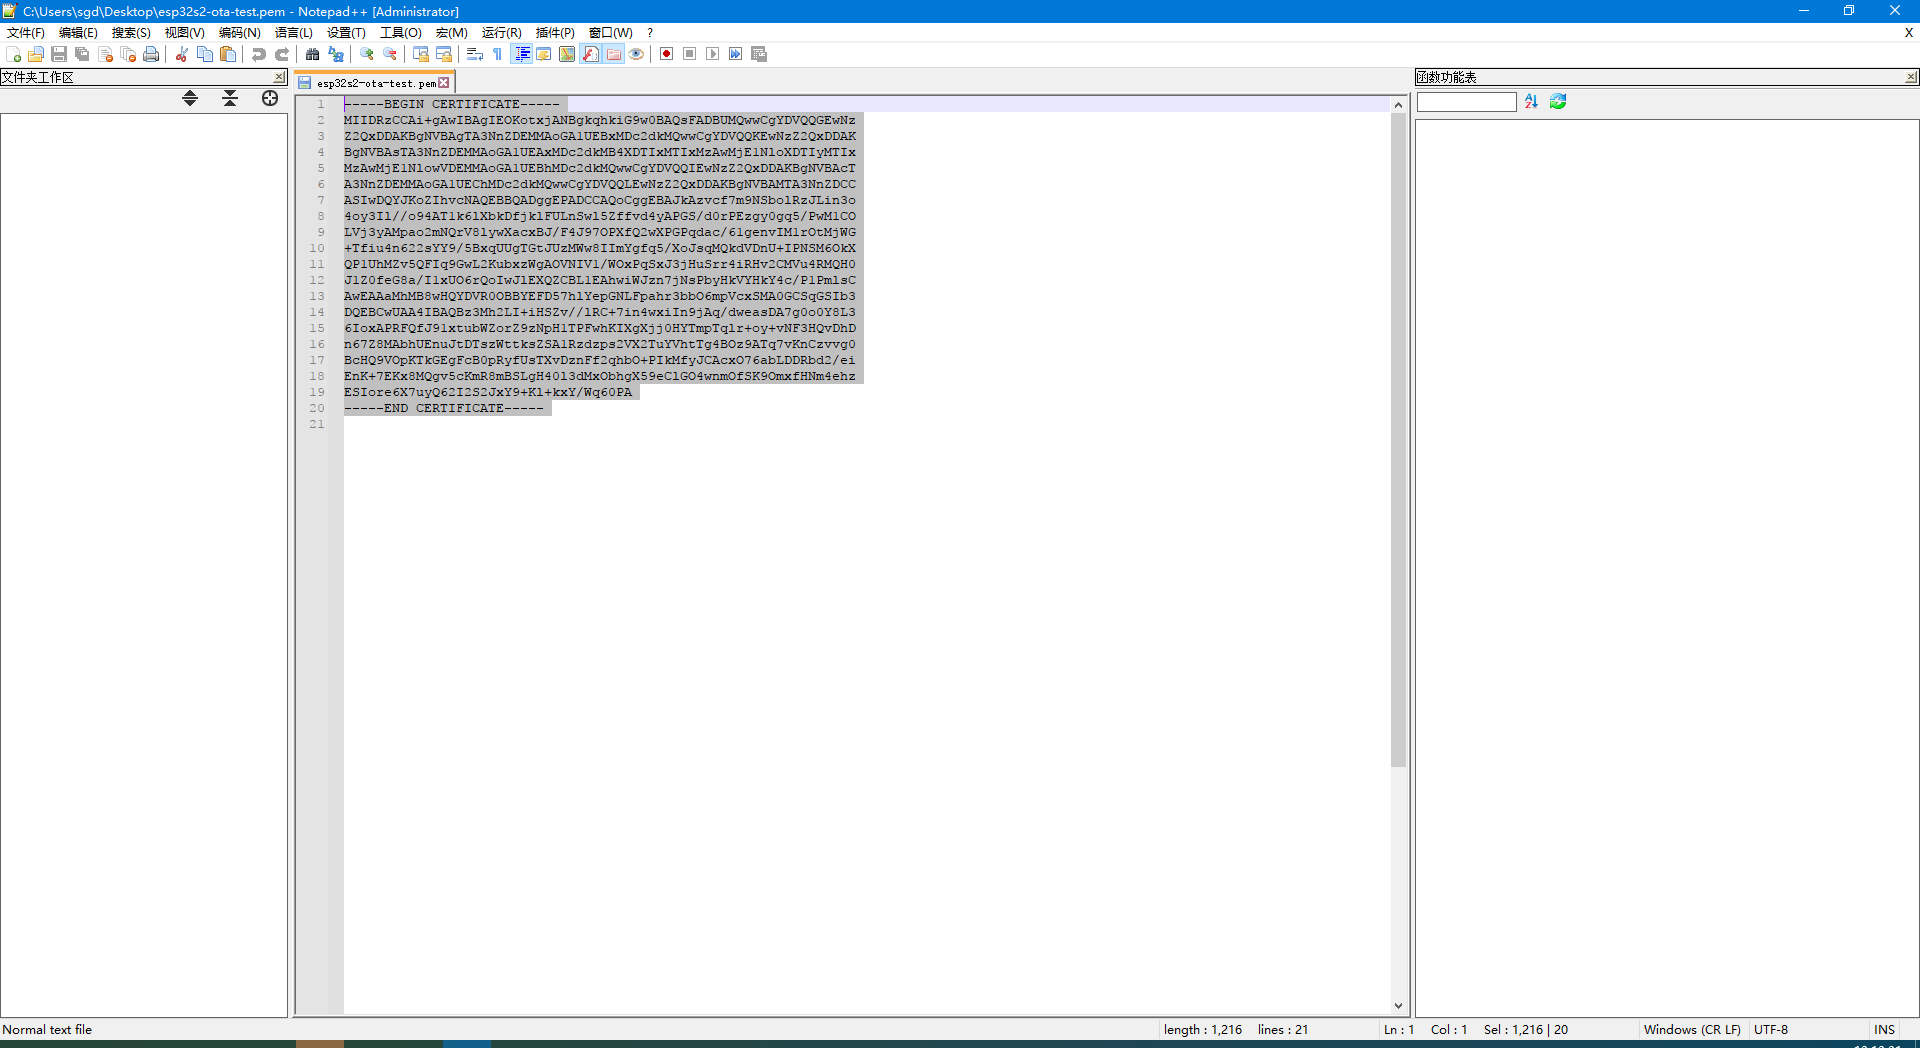Screen dimensions: 1920x1048
Task: Toggle the Document Map icon
Action: [567, 54]
